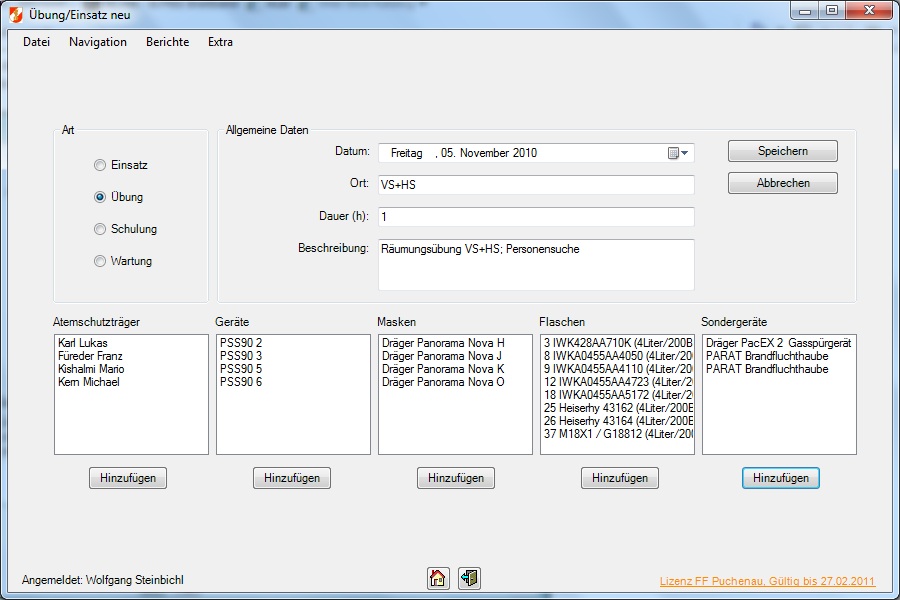The height and width of the screenshot is (600, 900).
Task: Close the Übung/Einsatz neu window
Action: pos(869,11)
